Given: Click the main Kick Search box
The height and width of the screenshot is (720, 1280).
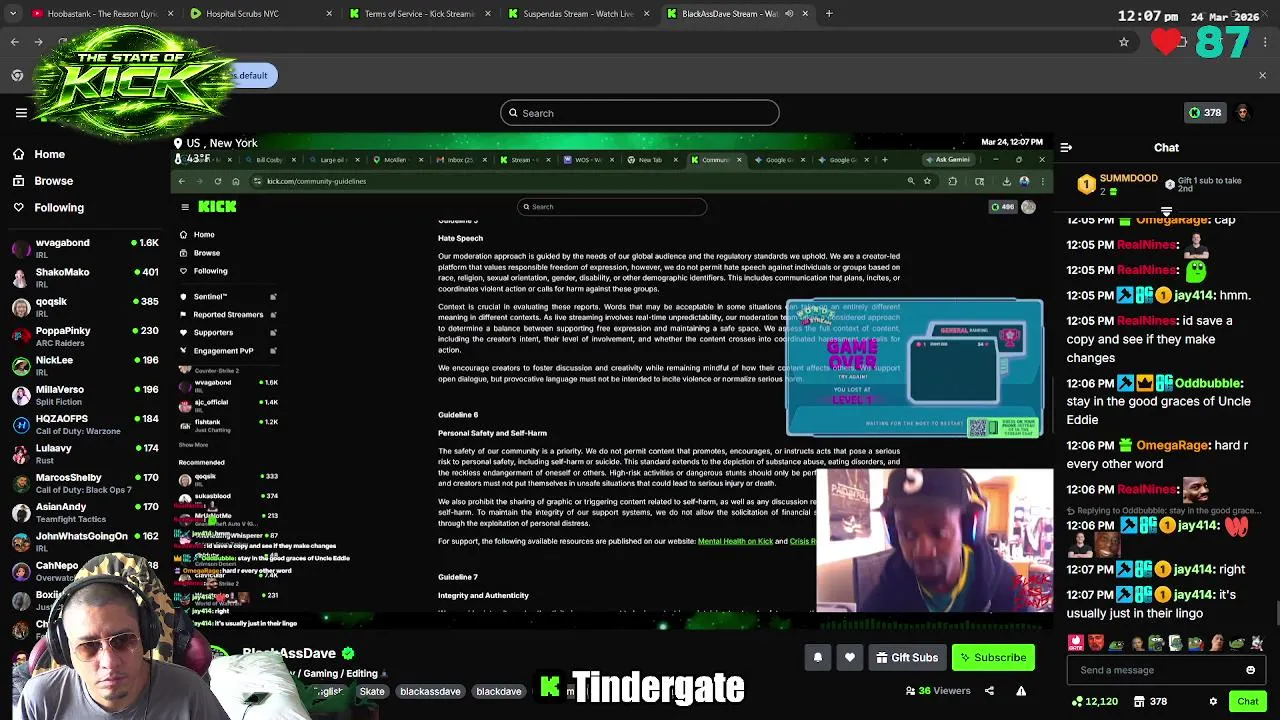Looking at the screenshot, I should click(640, 113).
